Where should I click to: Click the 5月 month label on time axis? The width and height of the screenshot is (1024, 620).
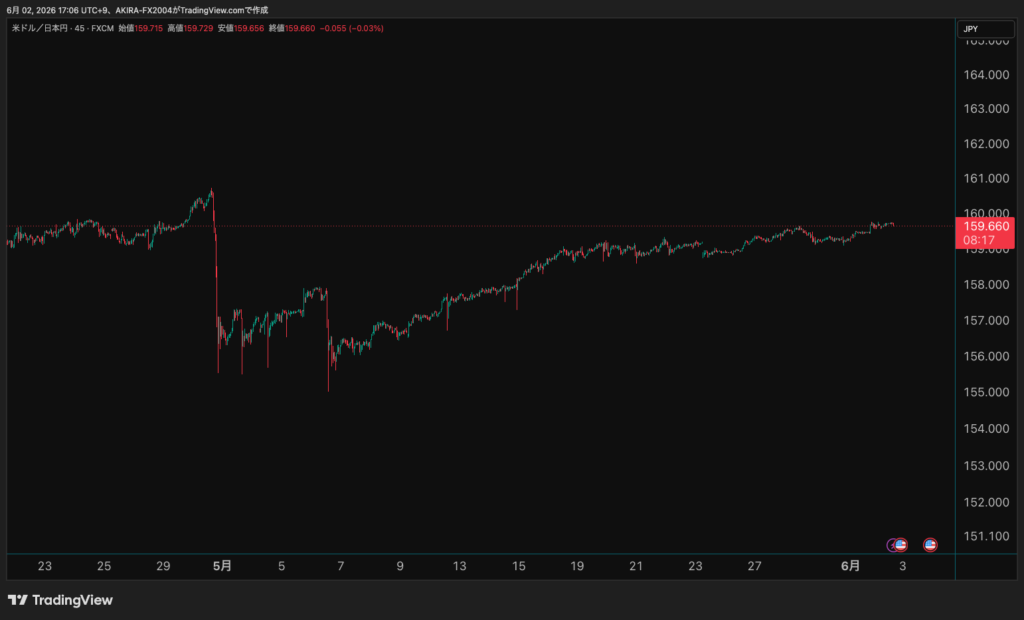[x=222, y=566]
